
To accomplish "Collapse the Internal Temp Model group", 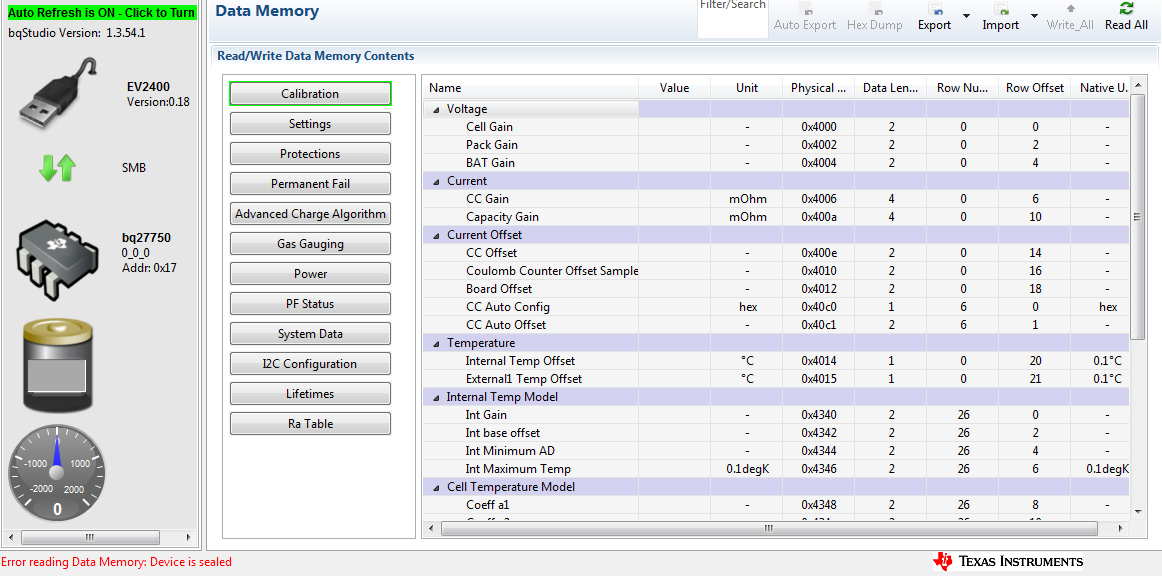I will pyautogui.click(x=436, y=397).
